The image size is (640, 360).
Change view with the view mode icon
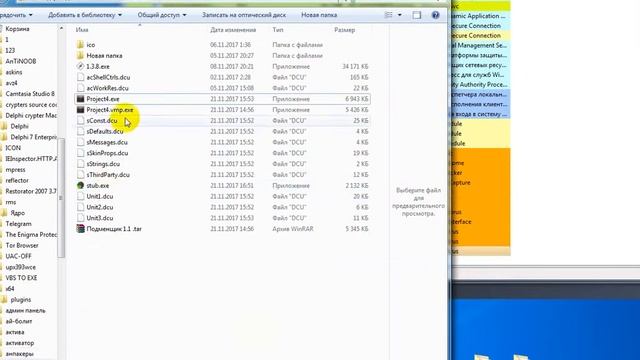(389, 15)
